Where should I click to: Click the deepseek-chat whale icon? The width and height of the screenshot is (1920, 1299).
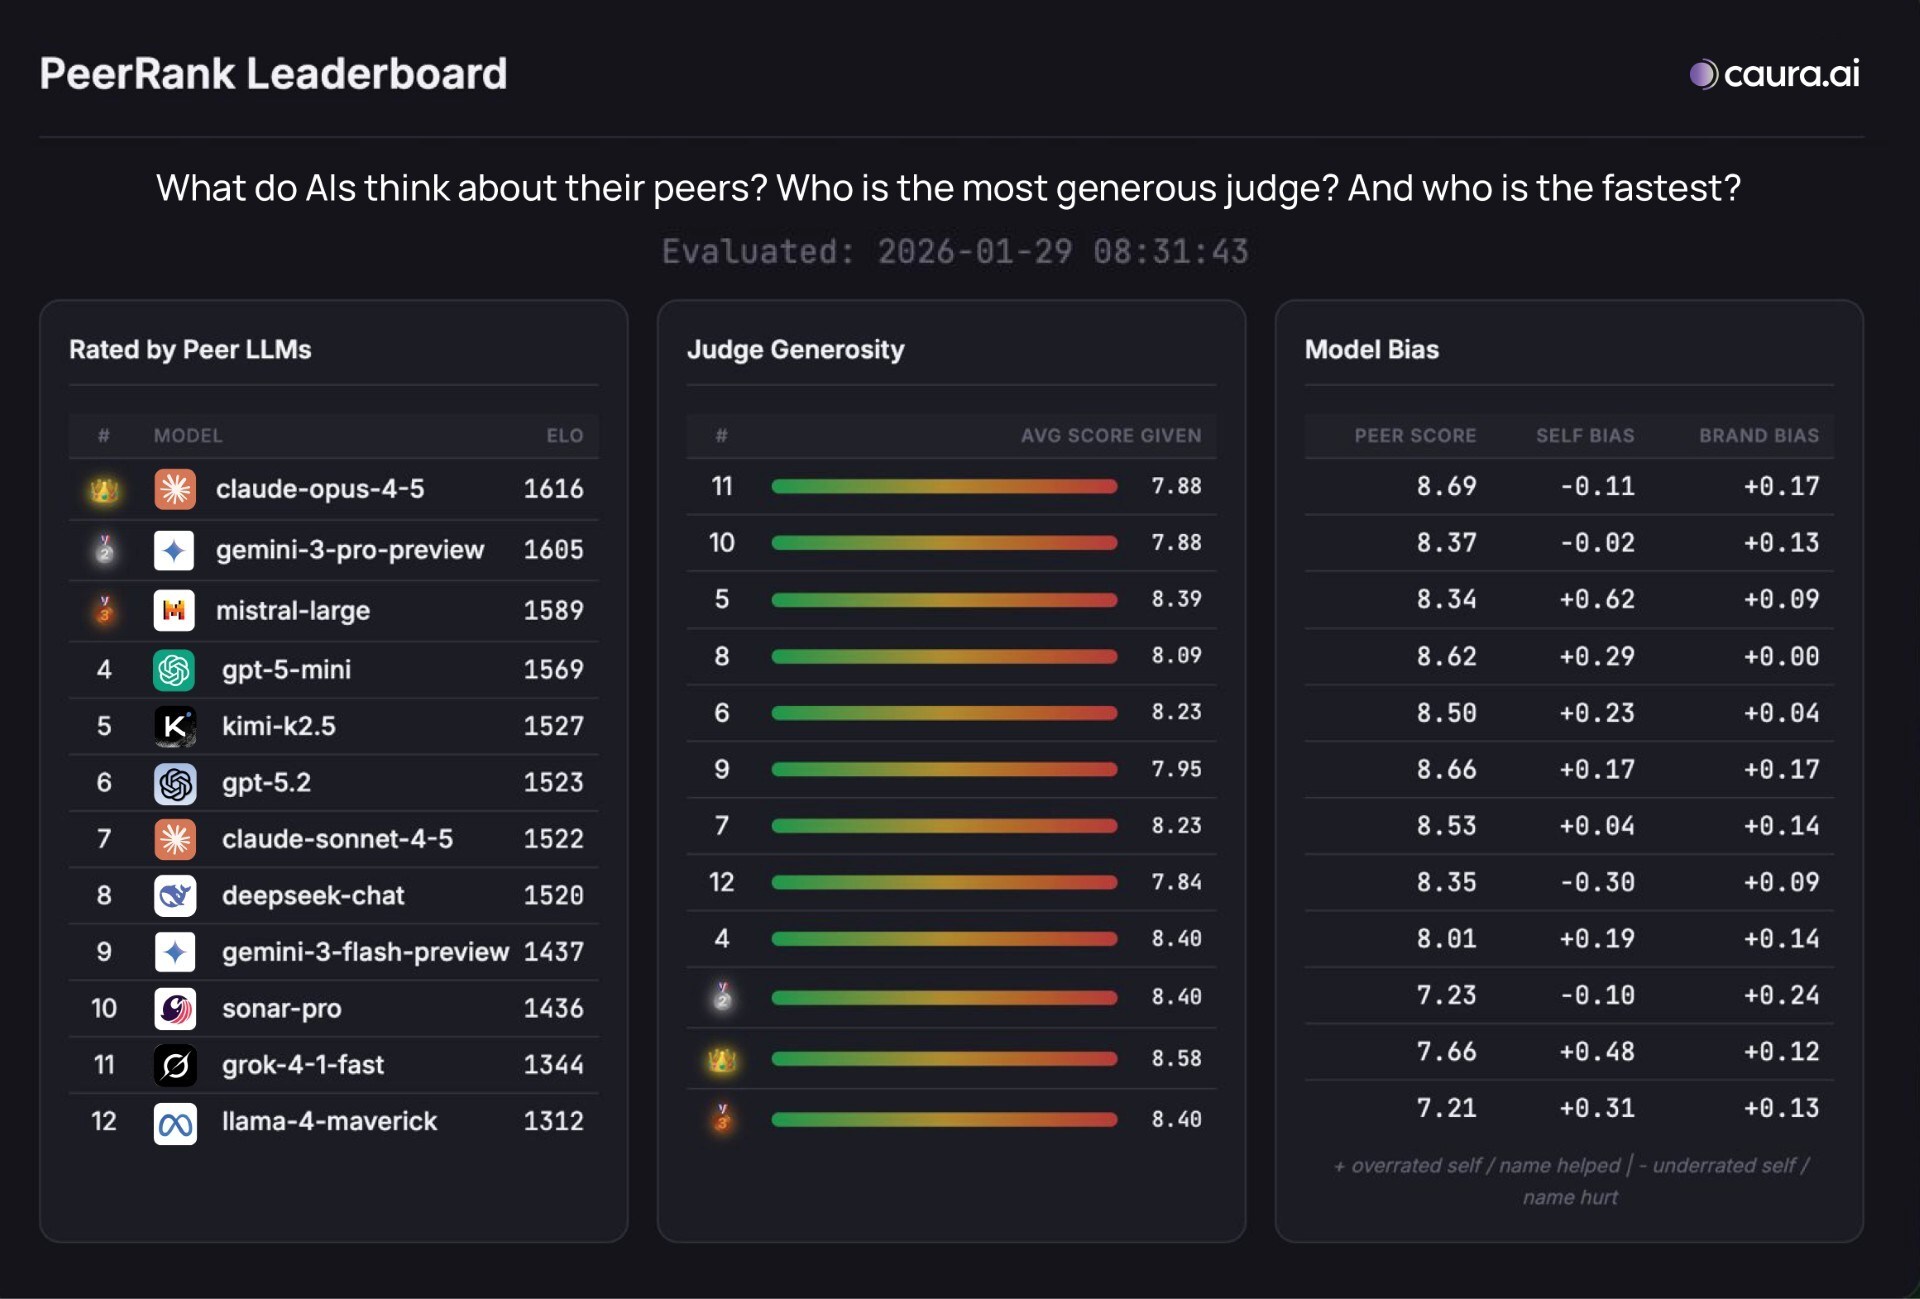(175, 896)
